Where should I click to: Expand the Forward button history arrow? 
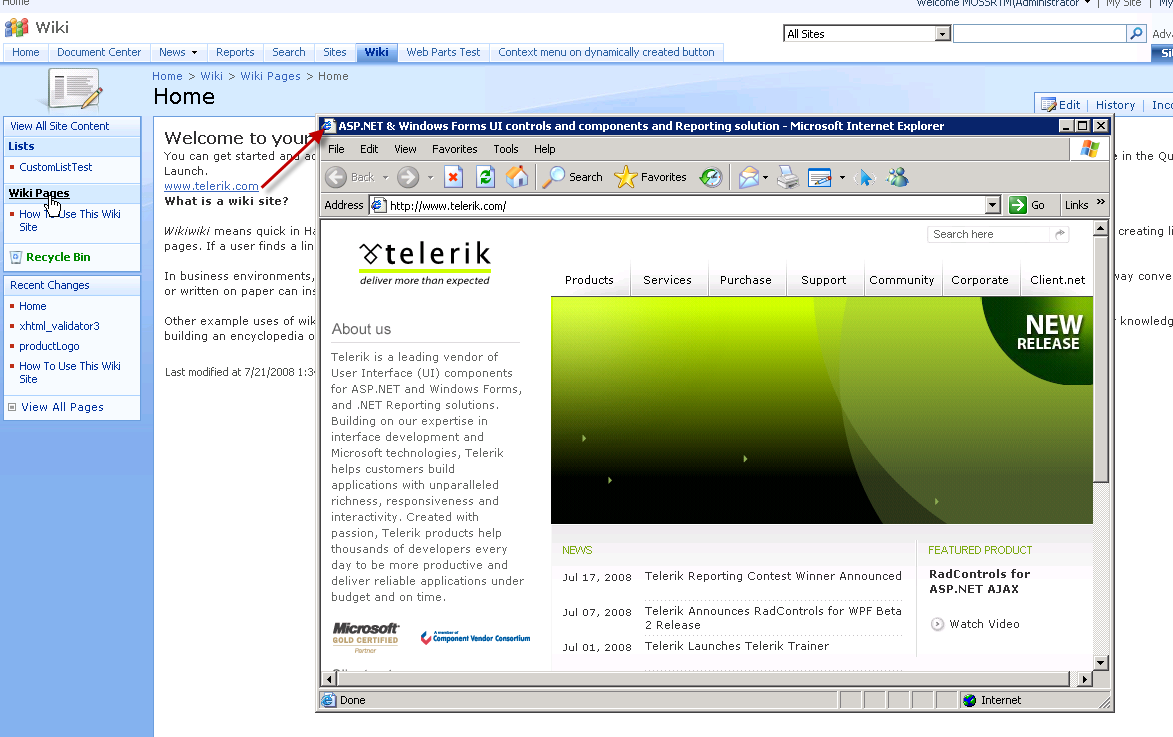pyautogui.click(x=430, y=178)
